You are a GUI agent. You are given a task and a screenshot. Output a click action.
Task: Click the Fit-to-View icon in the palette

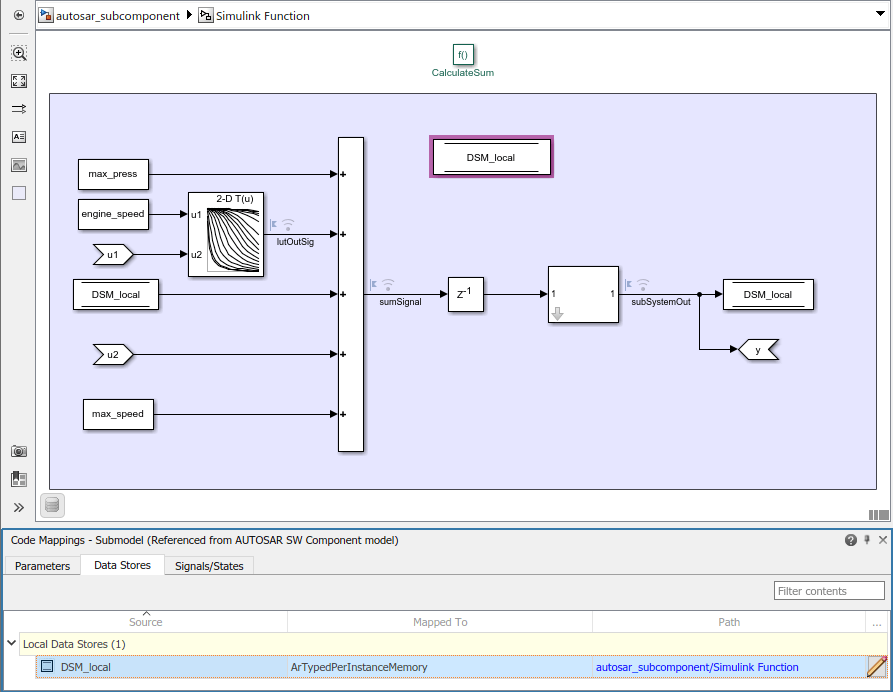tap(18, 81)
